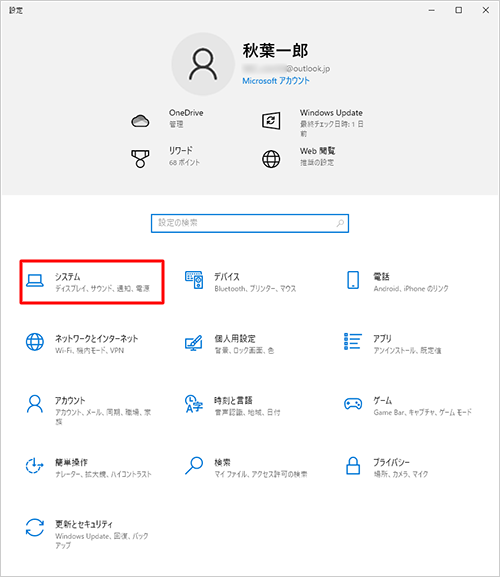This screenshot has height=577, width=500.
Task: Open the システム laptop icon
Action: [35, 281]
